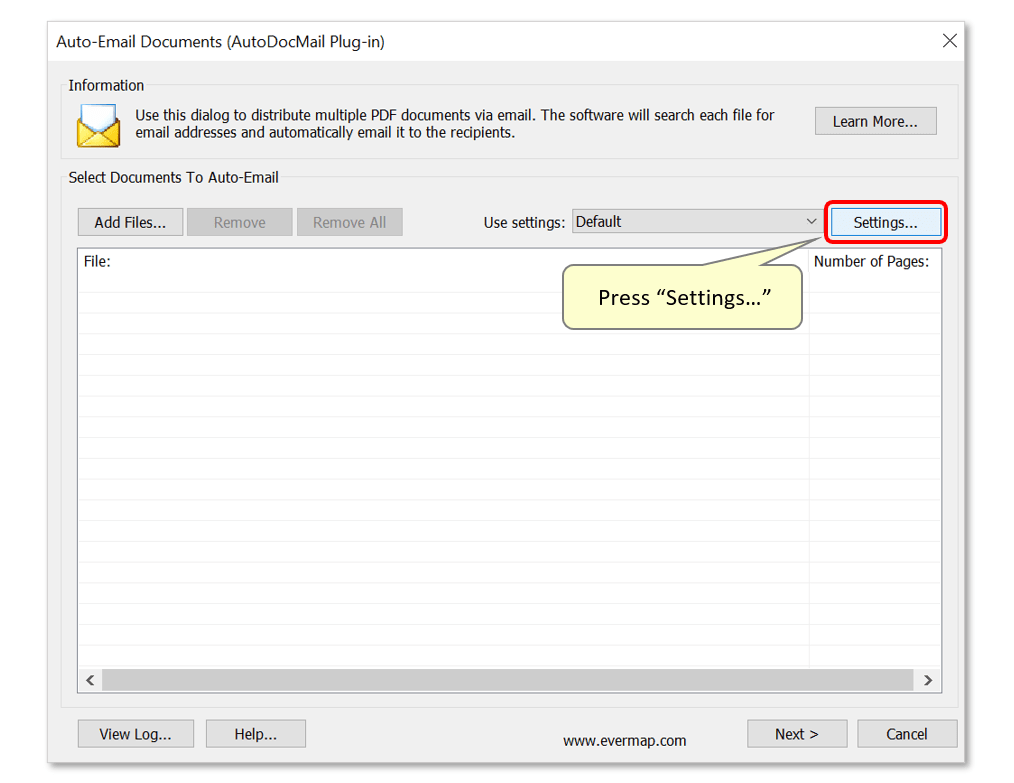Screen dimensions: 1014x783
Task: Click the envelope mail icon
Action: (98, 125)
